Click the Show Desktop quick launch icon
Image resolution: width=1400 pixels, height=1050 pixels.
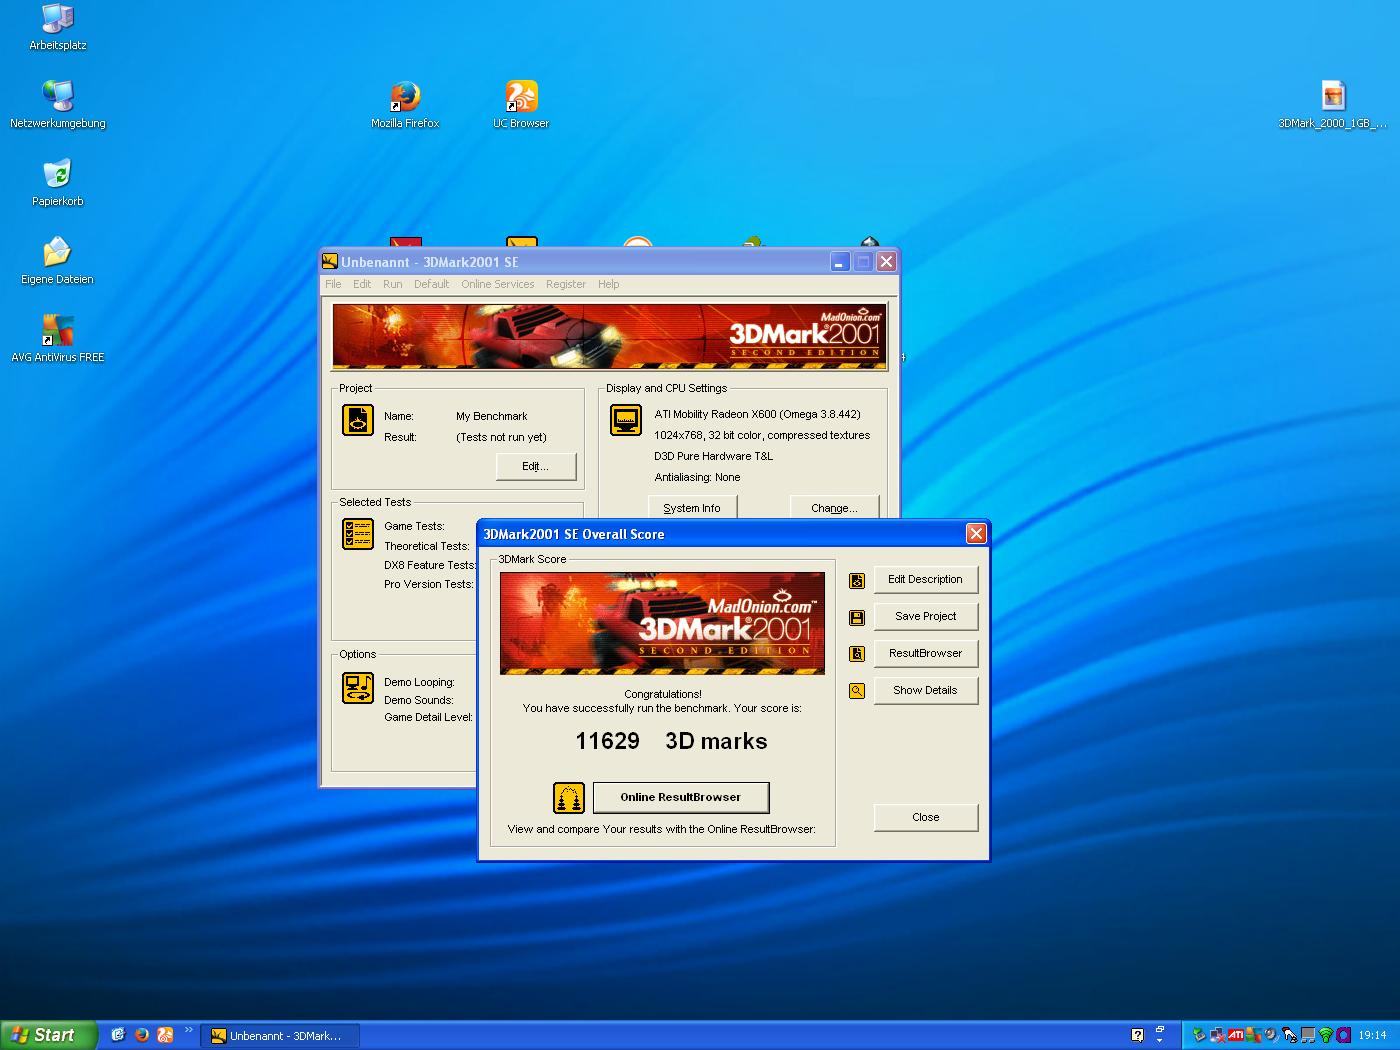(x=118, y=1035)
